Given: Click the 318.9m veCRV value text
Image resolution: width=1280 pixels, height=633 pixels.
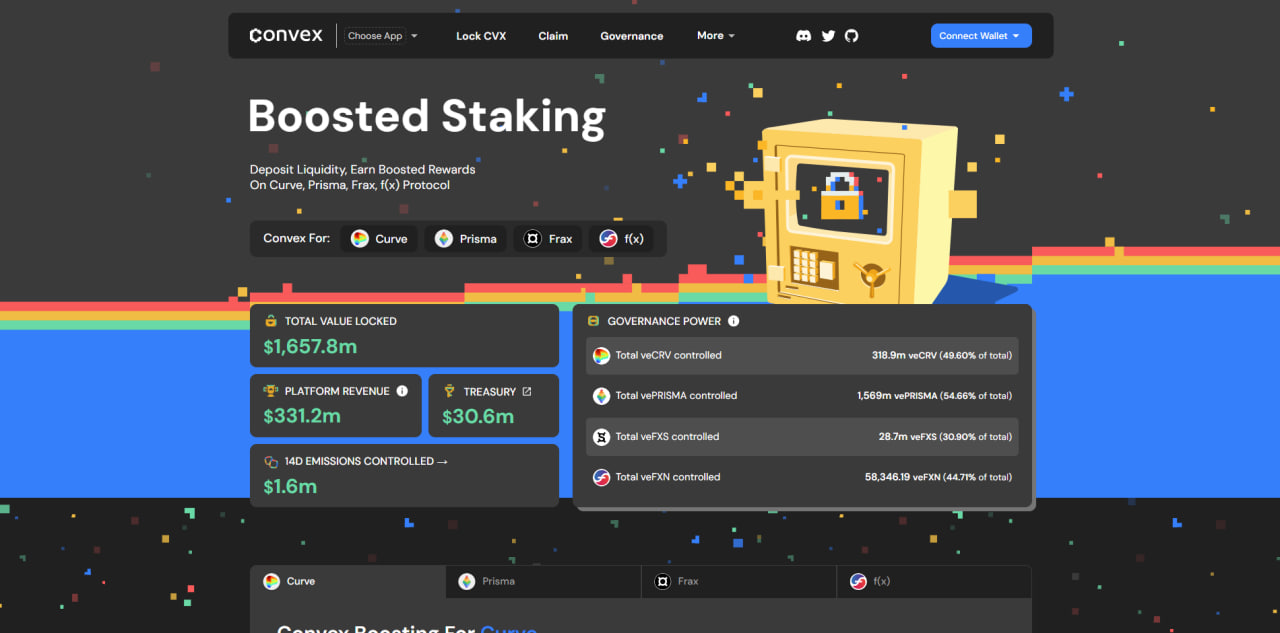Looking at the screenshot, I should [x=942, y=355].
